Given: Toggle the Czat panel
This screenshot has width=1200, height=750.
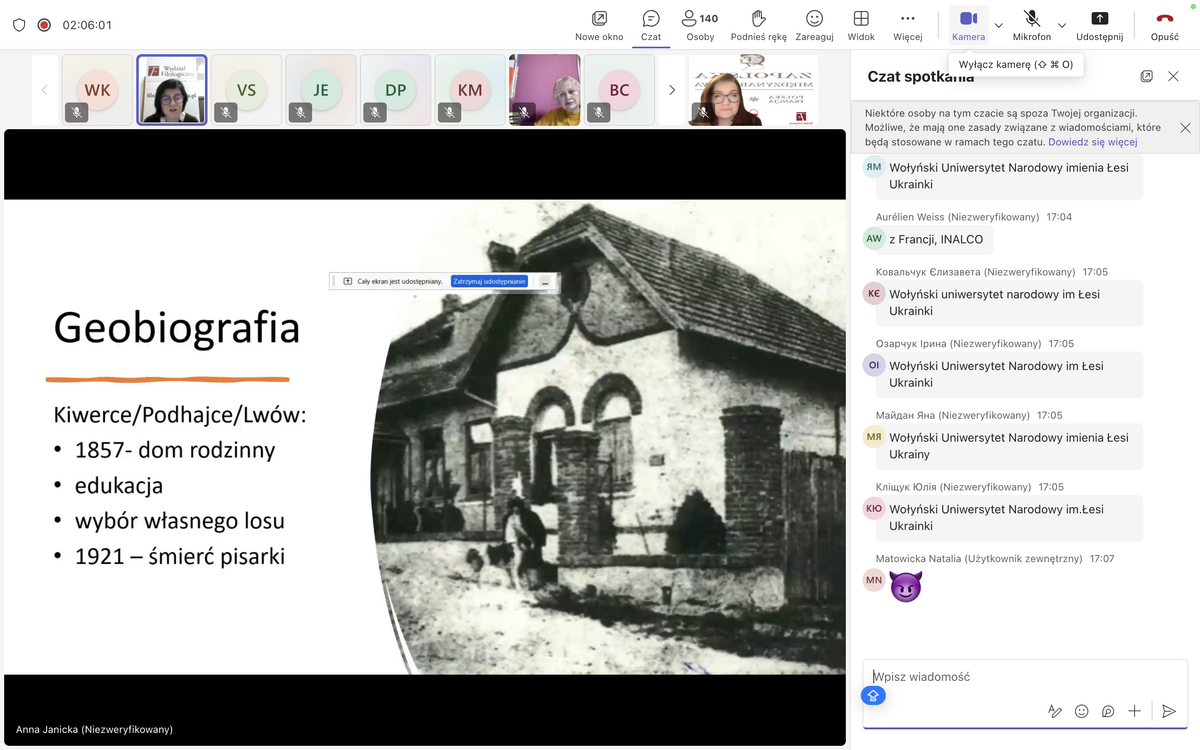Looking at the screenshot, I should coord(651,24).
